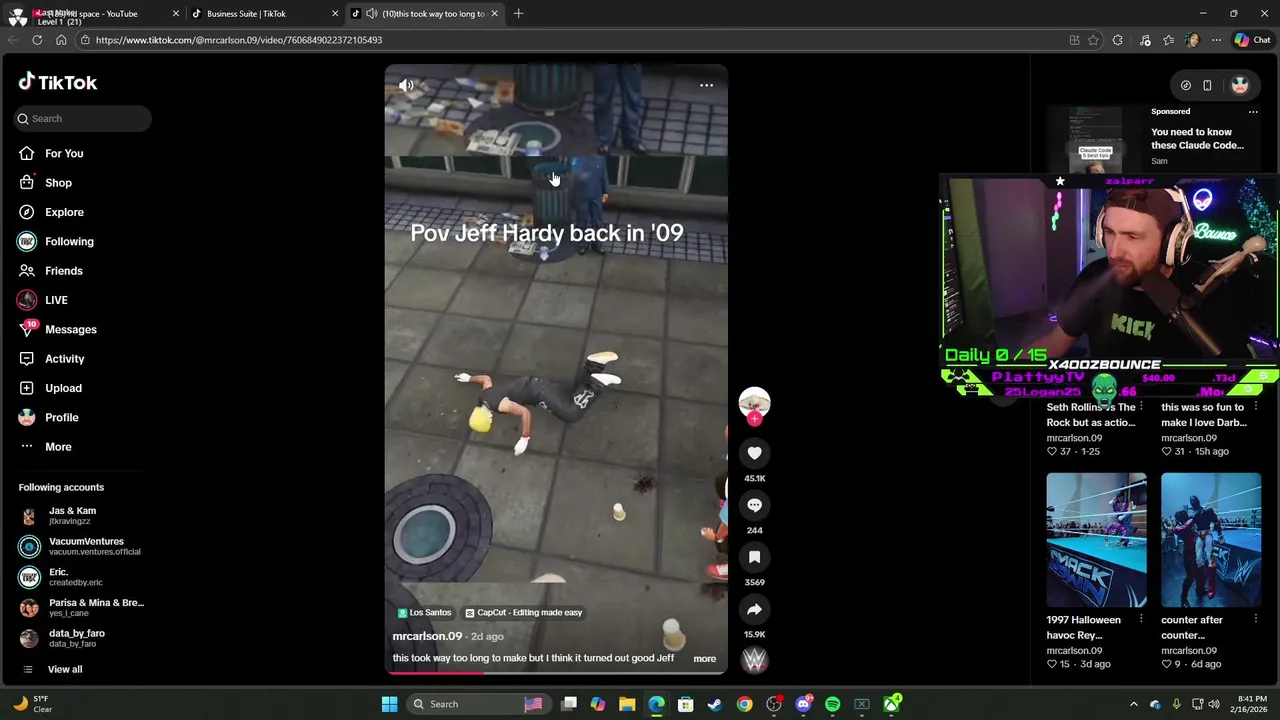The image size is (1280, 720).
Task: Click the TikTok logo
Action: click(58, 82)
